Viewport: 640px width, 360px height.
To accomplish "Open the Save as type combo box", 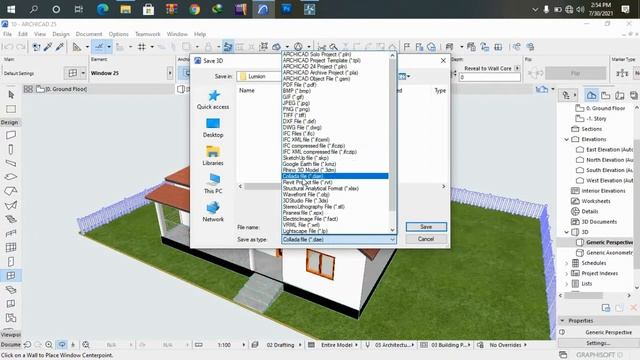I will (x=339, y=239).
